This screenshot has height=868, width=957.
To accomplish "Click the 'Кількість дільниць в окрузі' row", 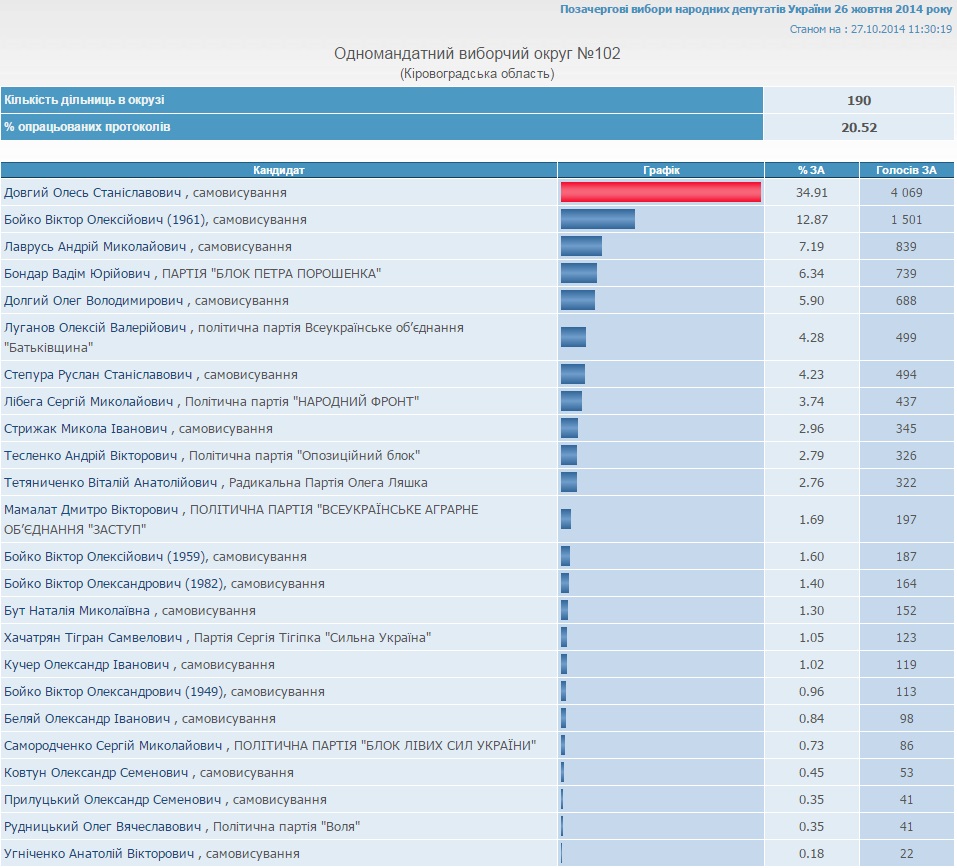I will 84,100.
